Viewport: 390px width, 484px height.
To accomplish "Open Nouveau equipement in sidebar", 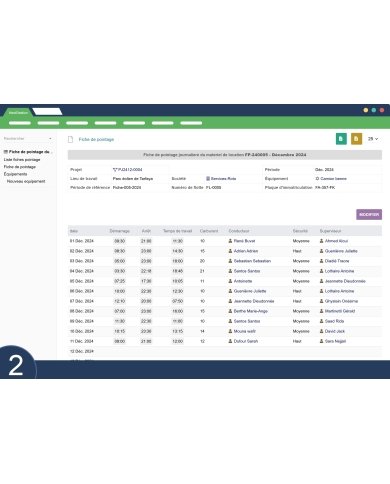I will coord(26,181).
